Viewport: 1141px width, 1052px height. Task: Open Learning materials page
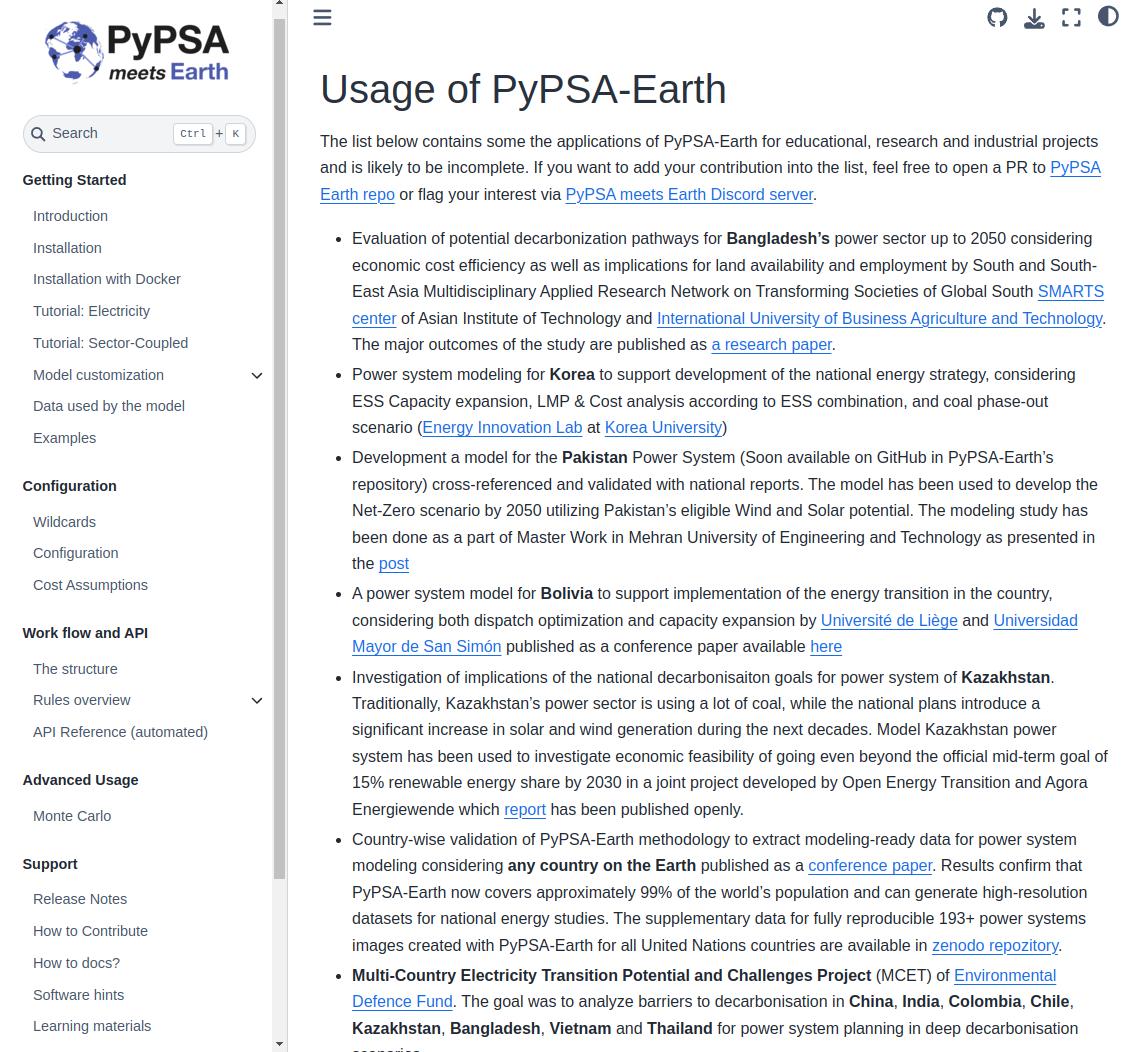click(92, 1027)
